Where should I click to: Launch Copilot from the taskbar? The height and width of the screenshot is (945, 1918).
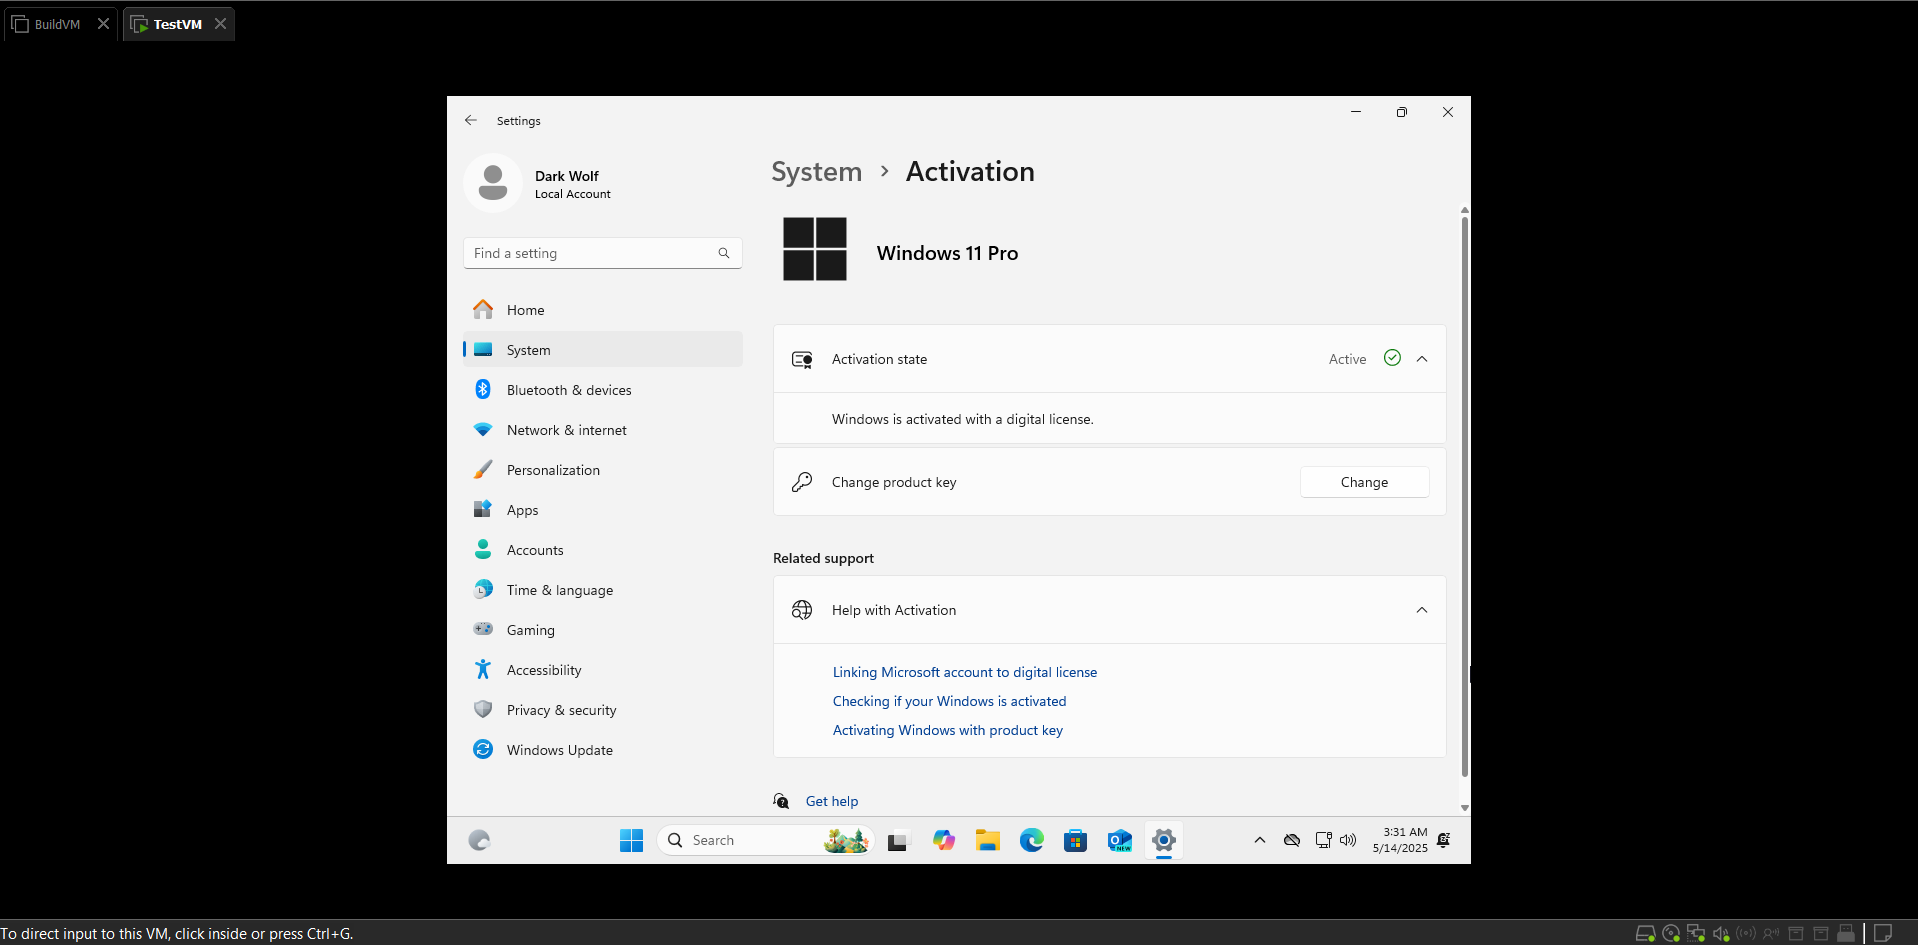(944, 841)
